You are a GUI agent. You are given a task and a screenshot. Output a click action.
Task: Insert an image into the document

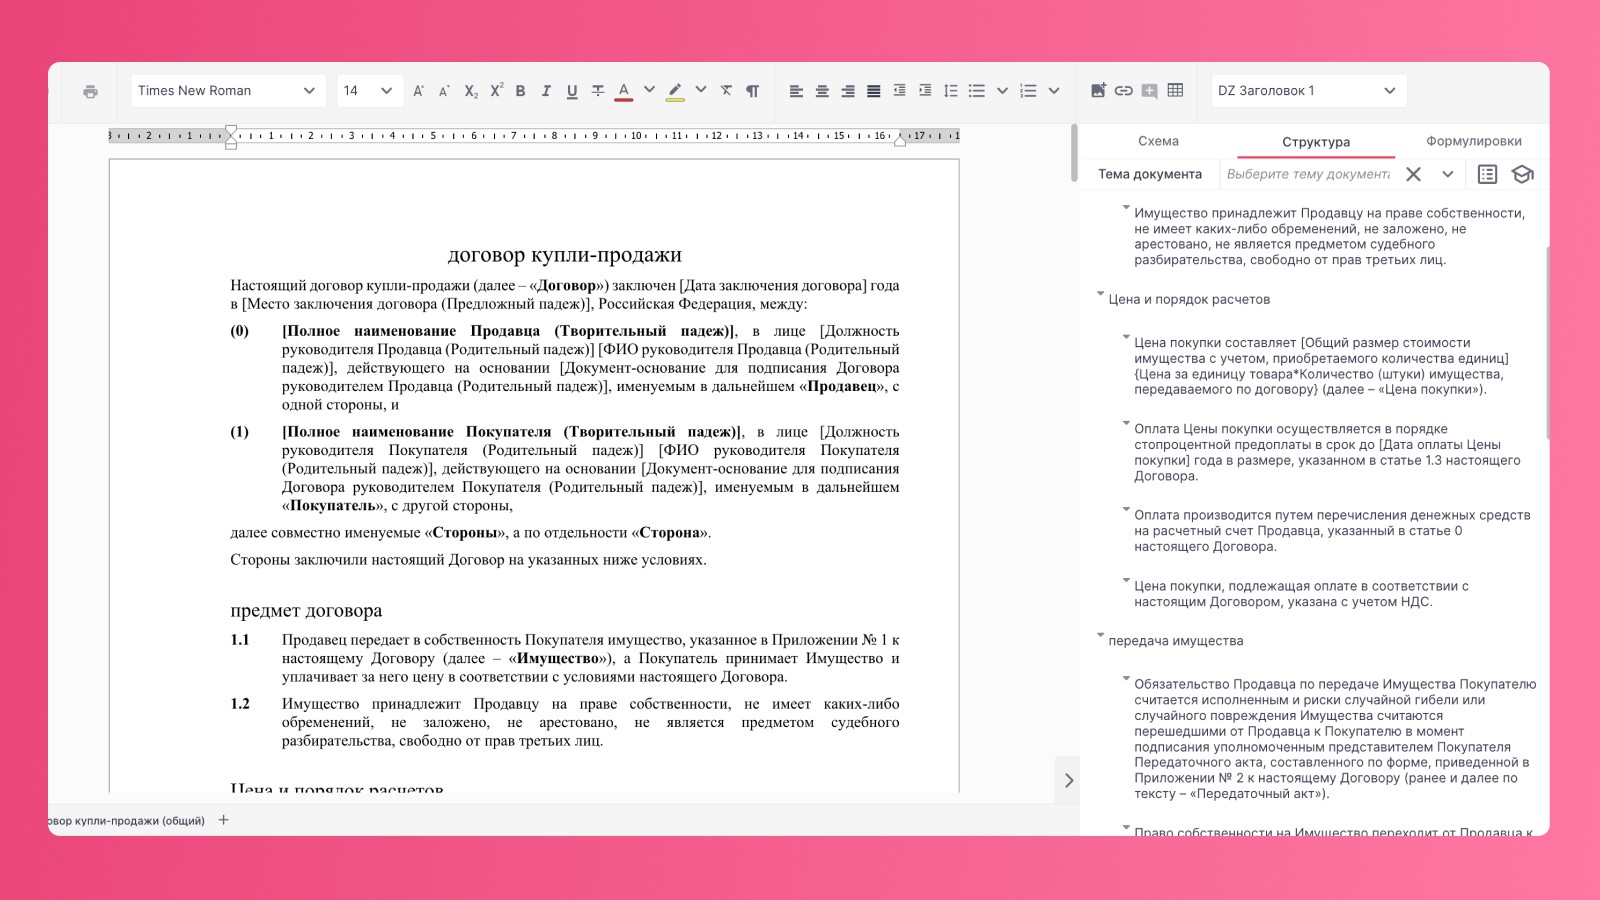(x=1098, y=91)
